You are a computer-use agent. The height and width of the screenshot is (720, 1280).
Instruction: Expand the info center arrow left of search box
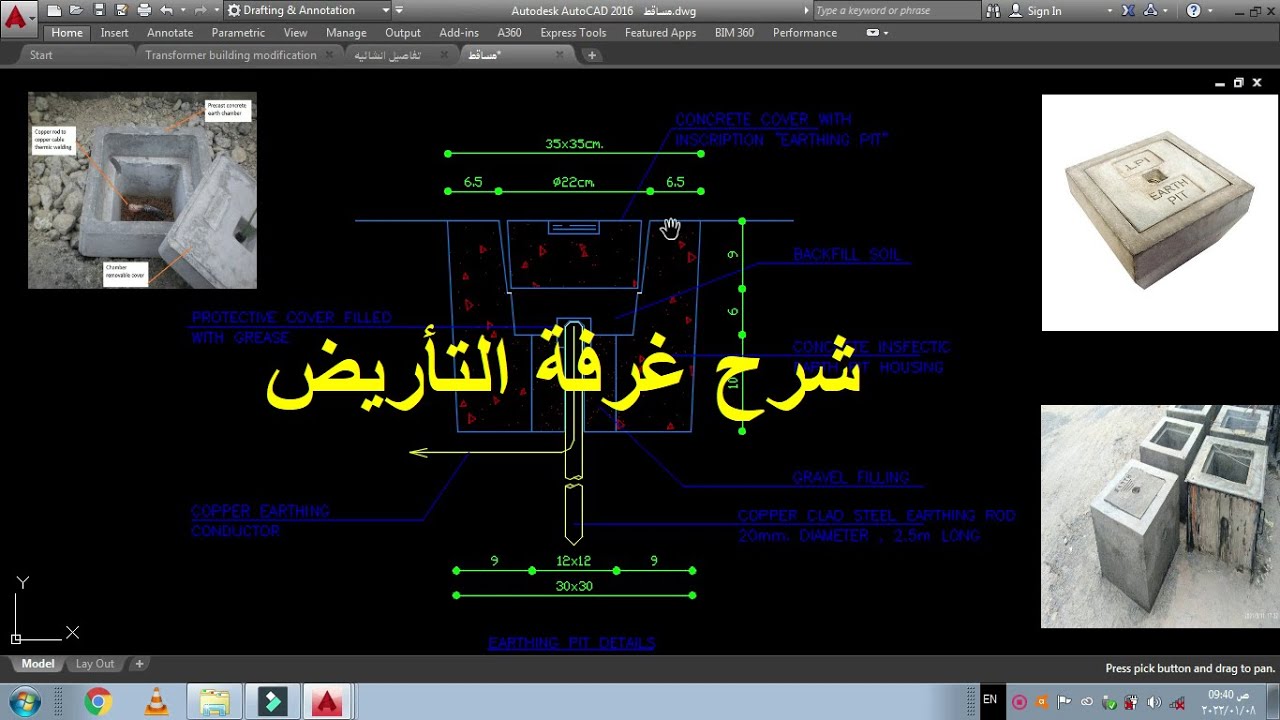pos(807,10)
